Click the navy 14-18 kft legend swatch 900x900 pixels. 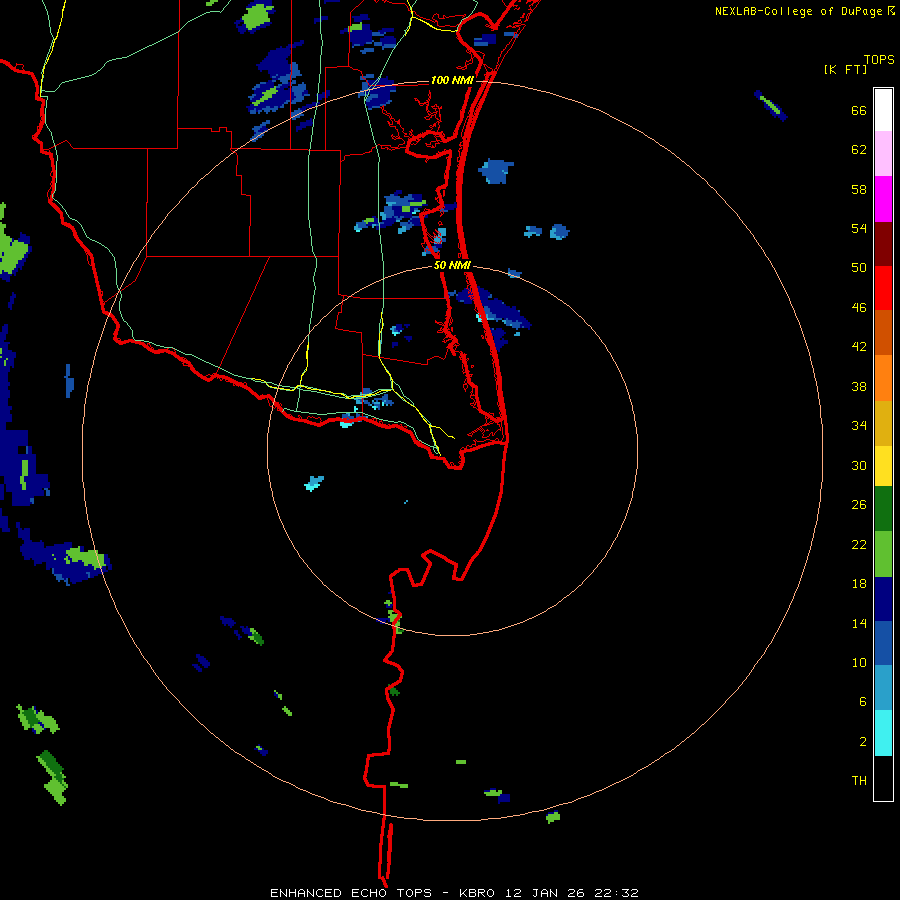pos(883,599)
